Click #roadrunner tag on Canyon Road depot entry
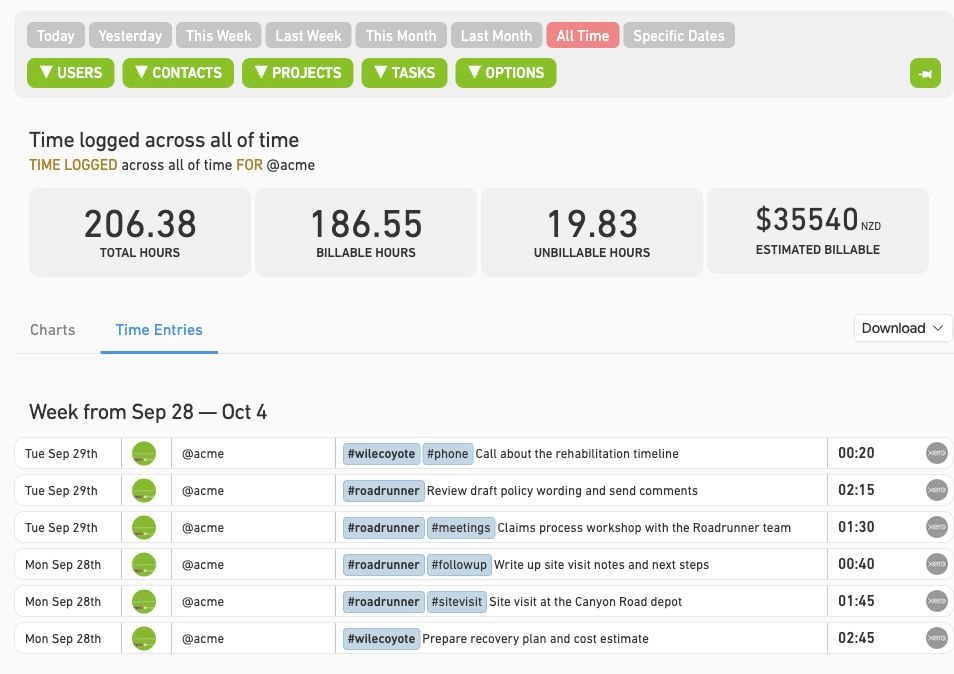 click(x=383, y=602)
